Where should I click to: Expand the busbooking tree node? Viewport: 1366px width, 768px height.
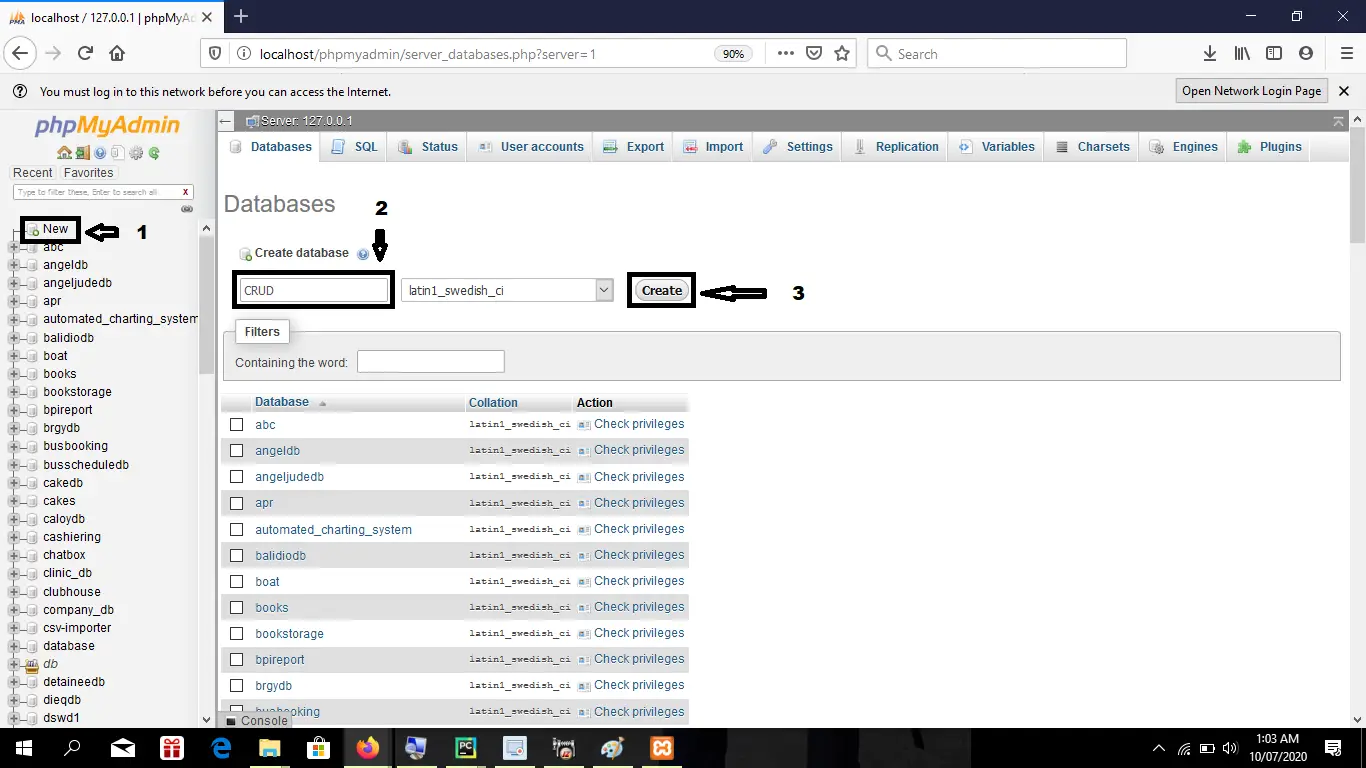point(14,446)
